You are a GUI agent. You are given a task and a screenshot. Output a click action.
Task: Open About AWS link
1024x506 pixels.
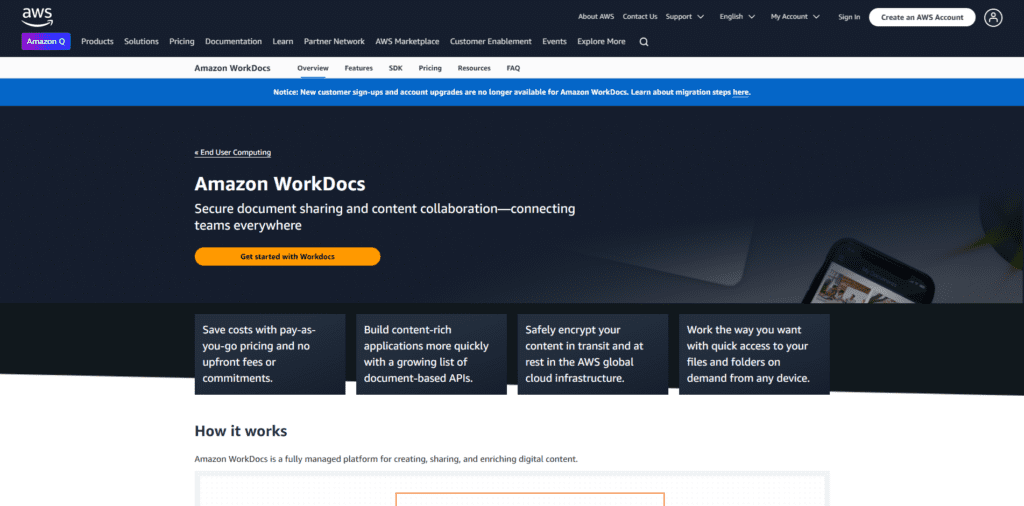tap(596, 17)
